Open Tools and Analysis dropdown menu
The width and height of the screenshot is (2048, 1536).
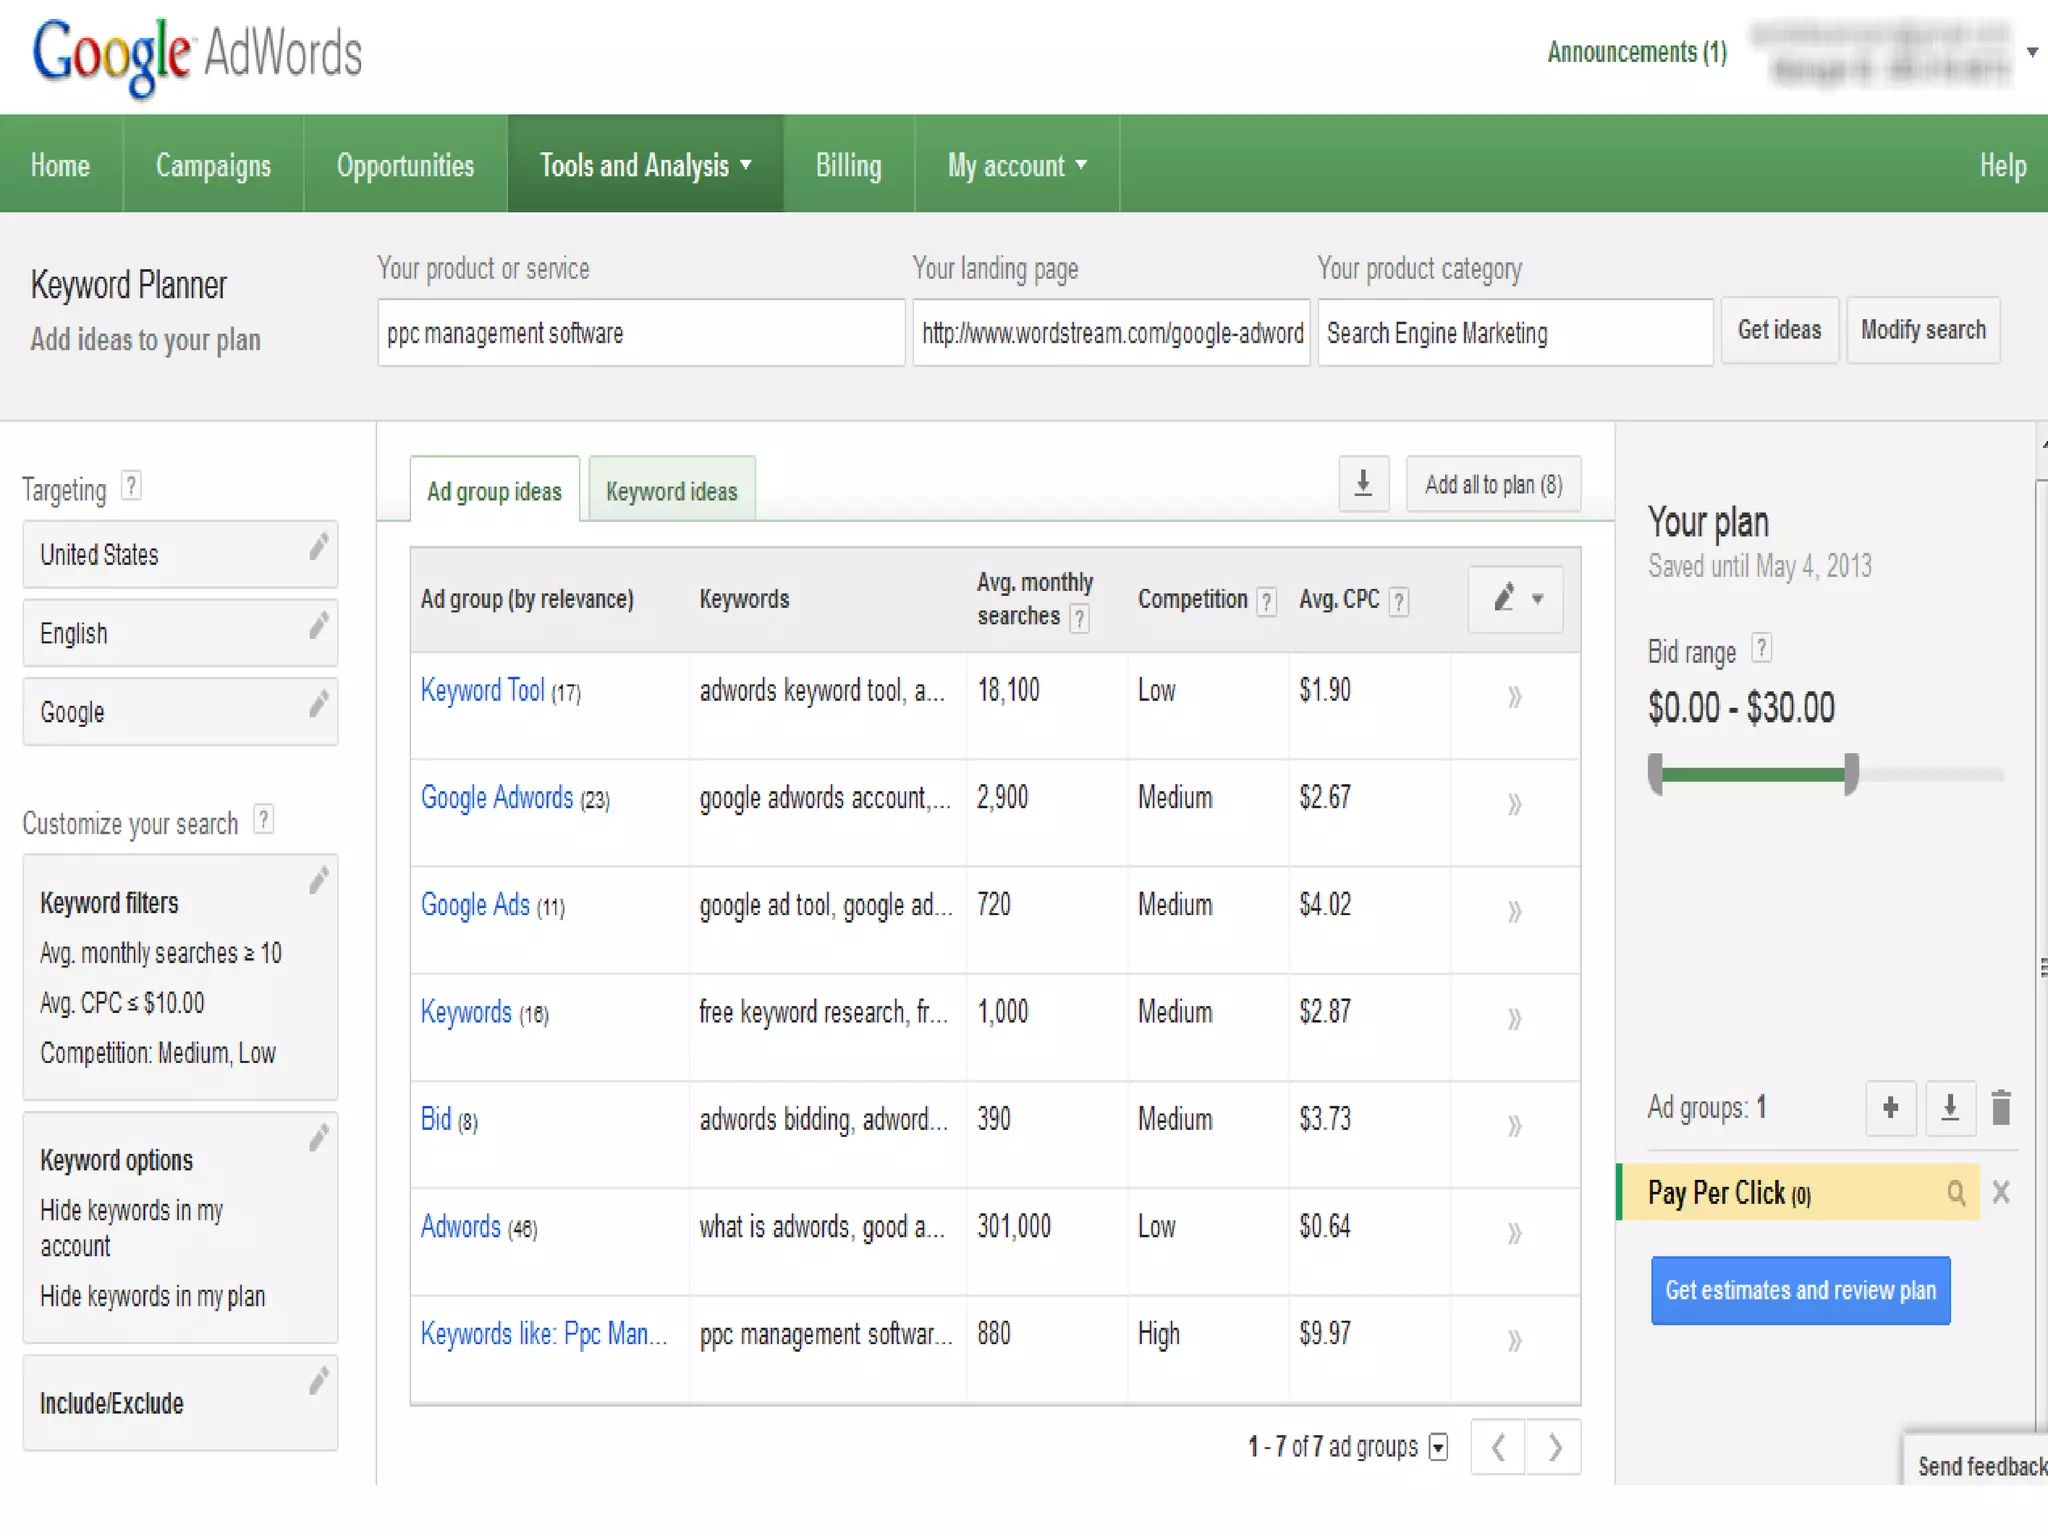pos(645,165)
